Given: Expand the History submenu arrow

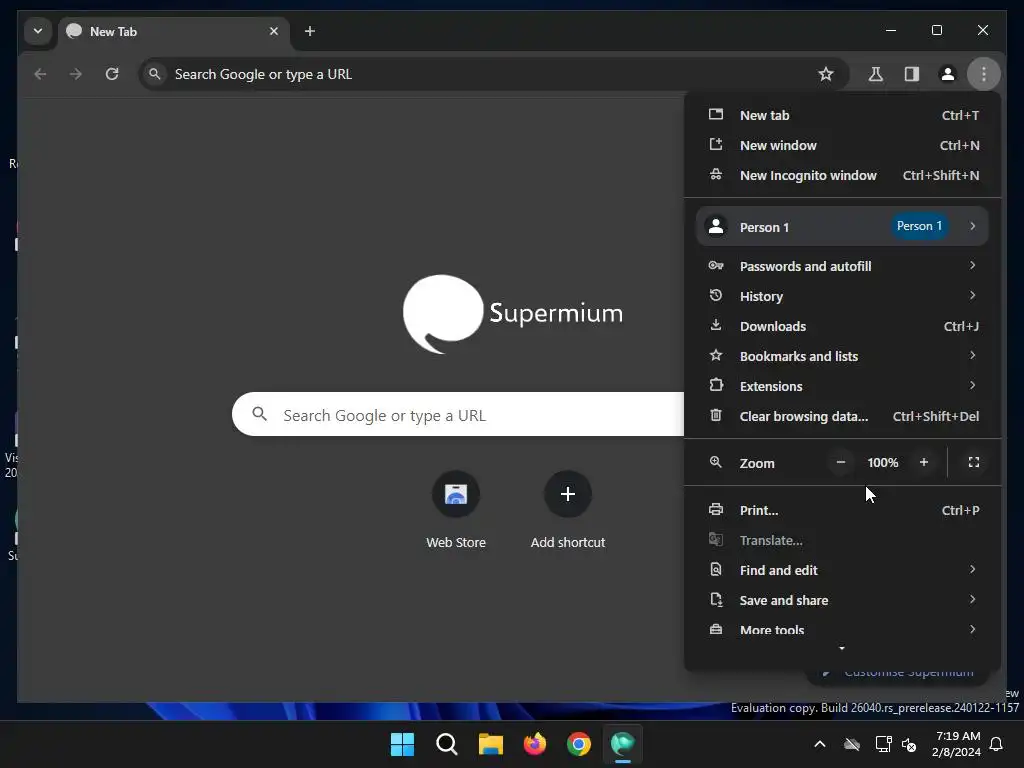Looking at the screenshot, I should [972, 295].
